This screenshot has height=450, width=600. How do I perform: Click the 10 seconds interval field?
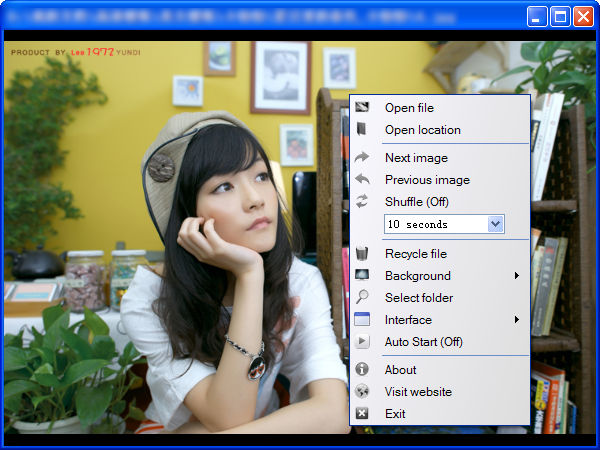point(435,225)
